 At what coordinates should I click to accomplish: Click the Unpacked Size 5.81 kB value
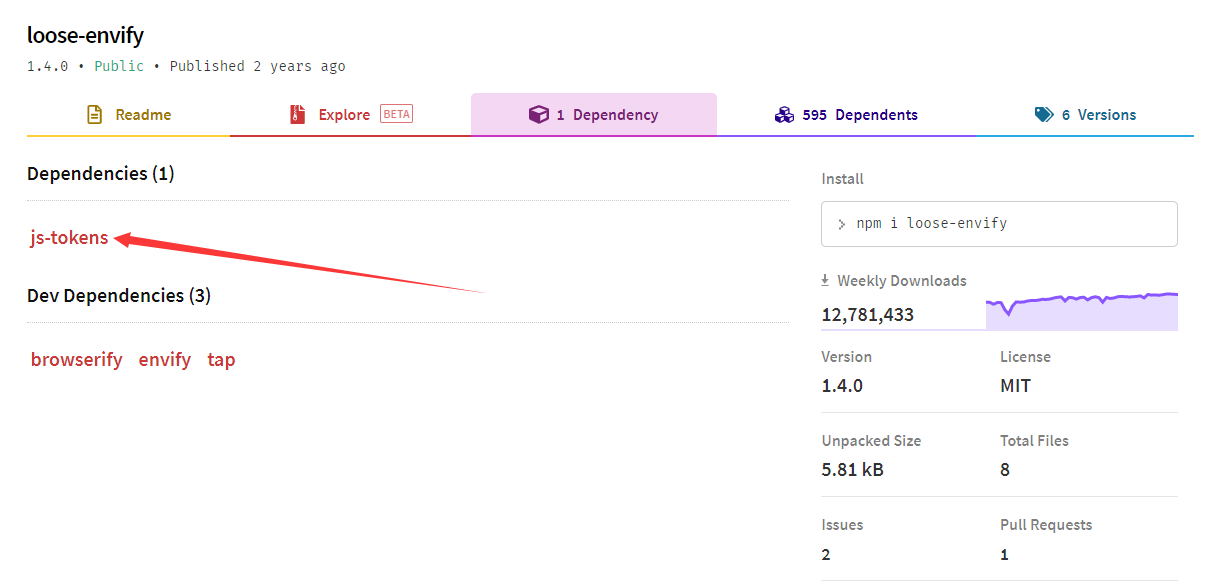pos(852,469)
